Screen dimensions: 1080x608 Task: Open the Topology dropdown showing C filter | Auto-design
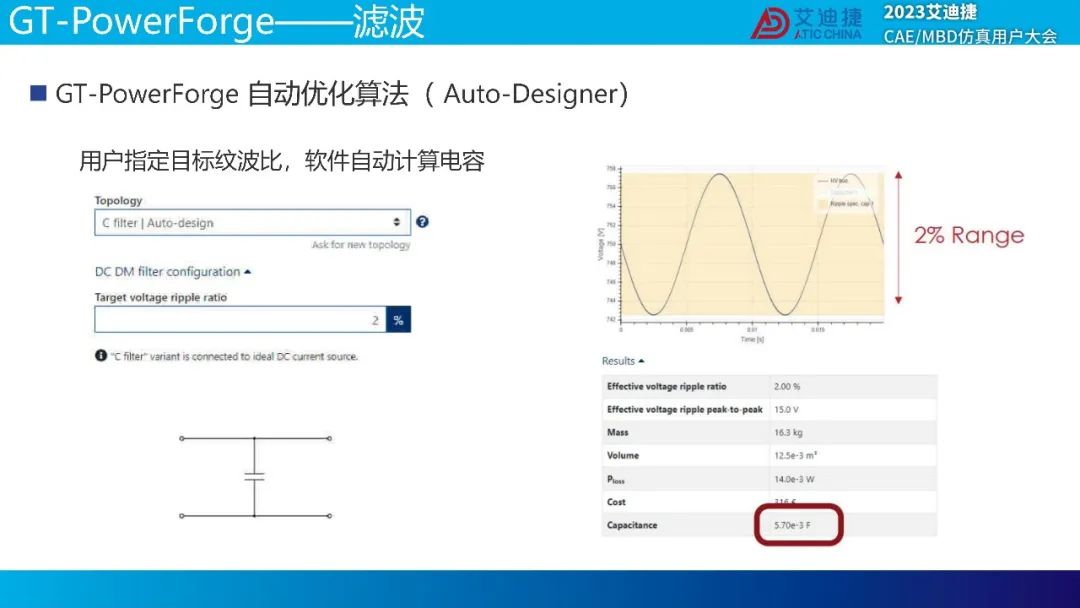(252, 222)
